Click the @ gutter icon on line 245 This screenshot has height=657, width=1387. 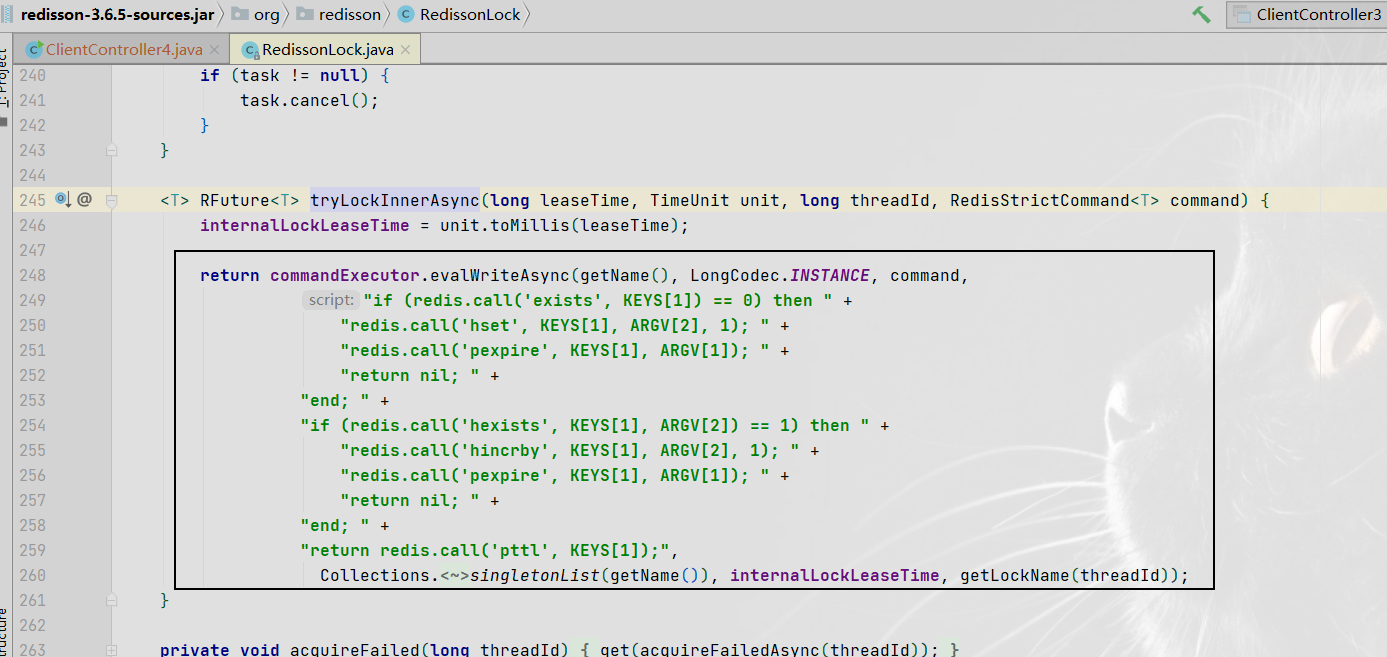[x=84, y=200]
